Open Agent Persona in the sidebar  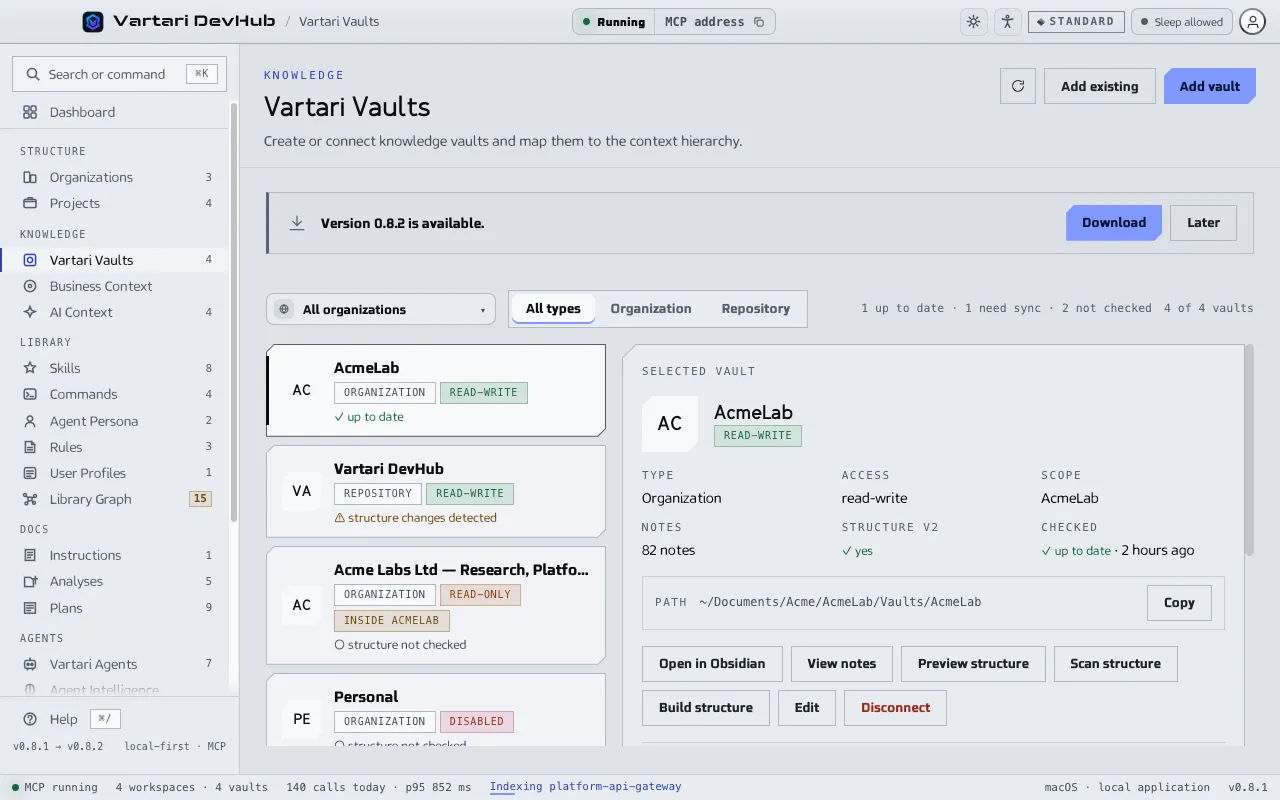(115, 421)
